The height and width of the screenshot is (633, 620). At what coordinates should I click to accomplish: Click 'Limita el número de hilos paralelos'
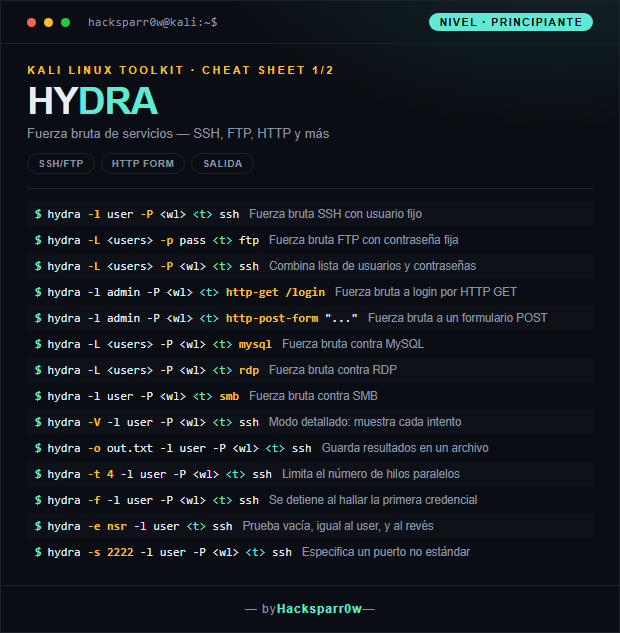(371, 474)
